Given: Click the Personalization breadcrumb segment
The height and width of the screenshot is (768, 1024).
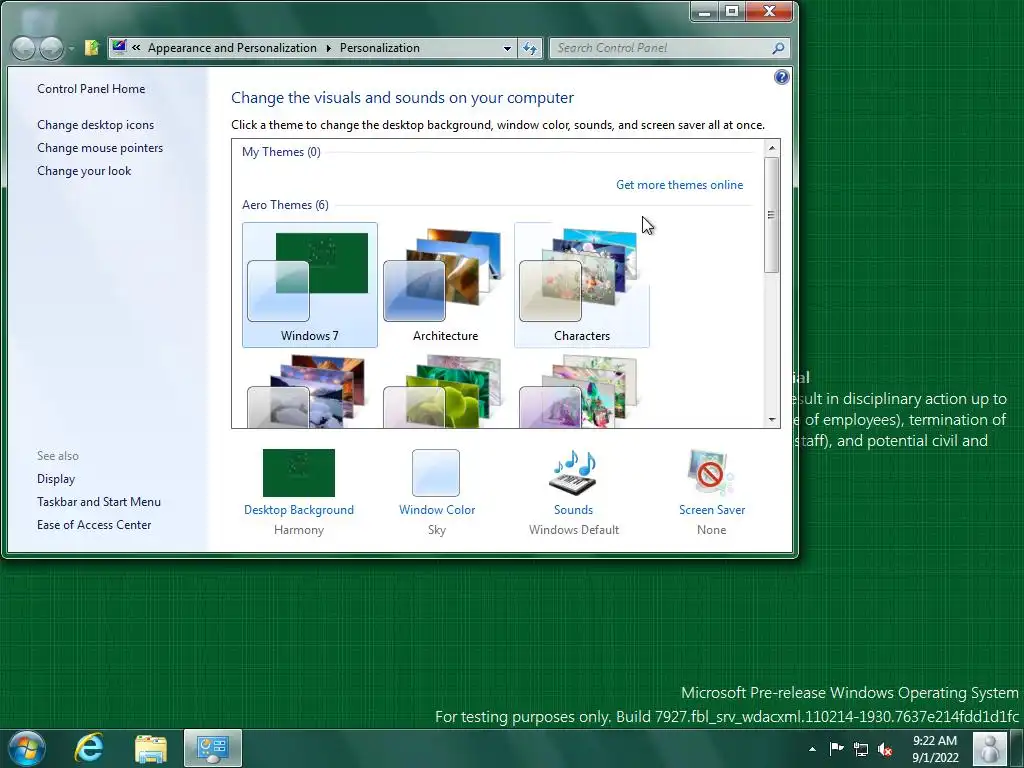Looking at the screenshot, I should [379, 48].
